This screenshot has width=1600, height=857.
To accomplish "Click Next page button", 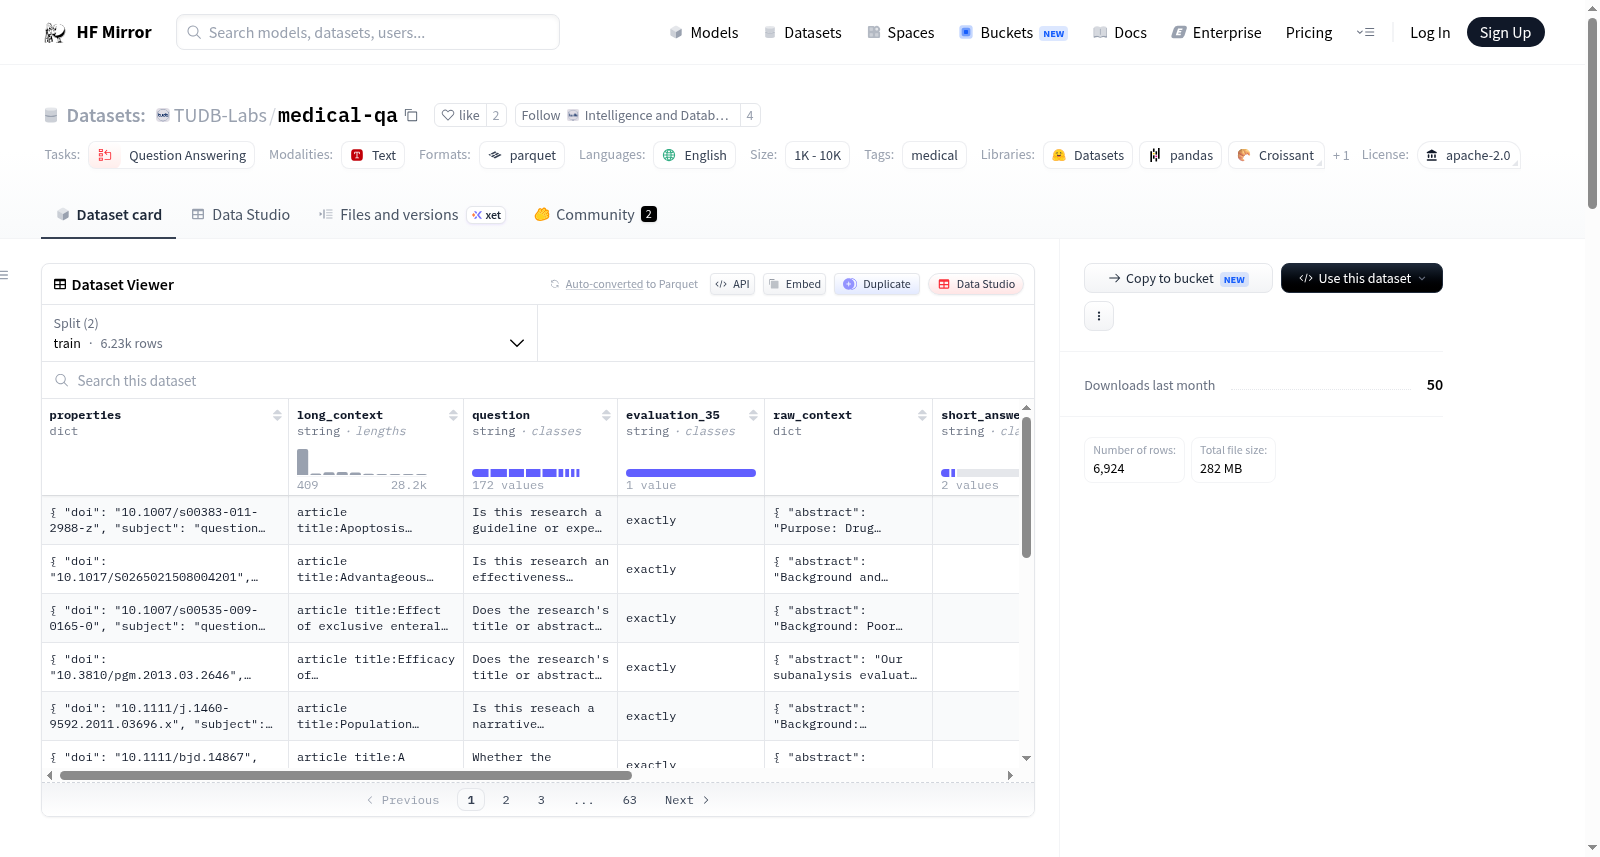I will click(687, 800).
